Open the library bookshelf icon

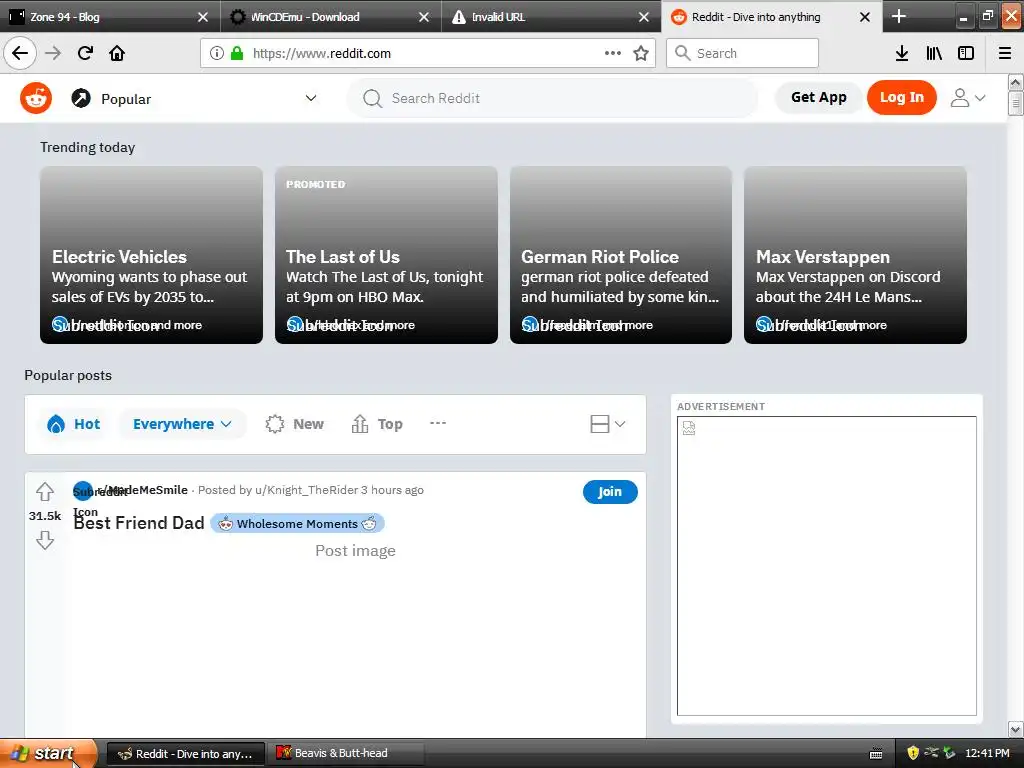click(x=934, y=53)
